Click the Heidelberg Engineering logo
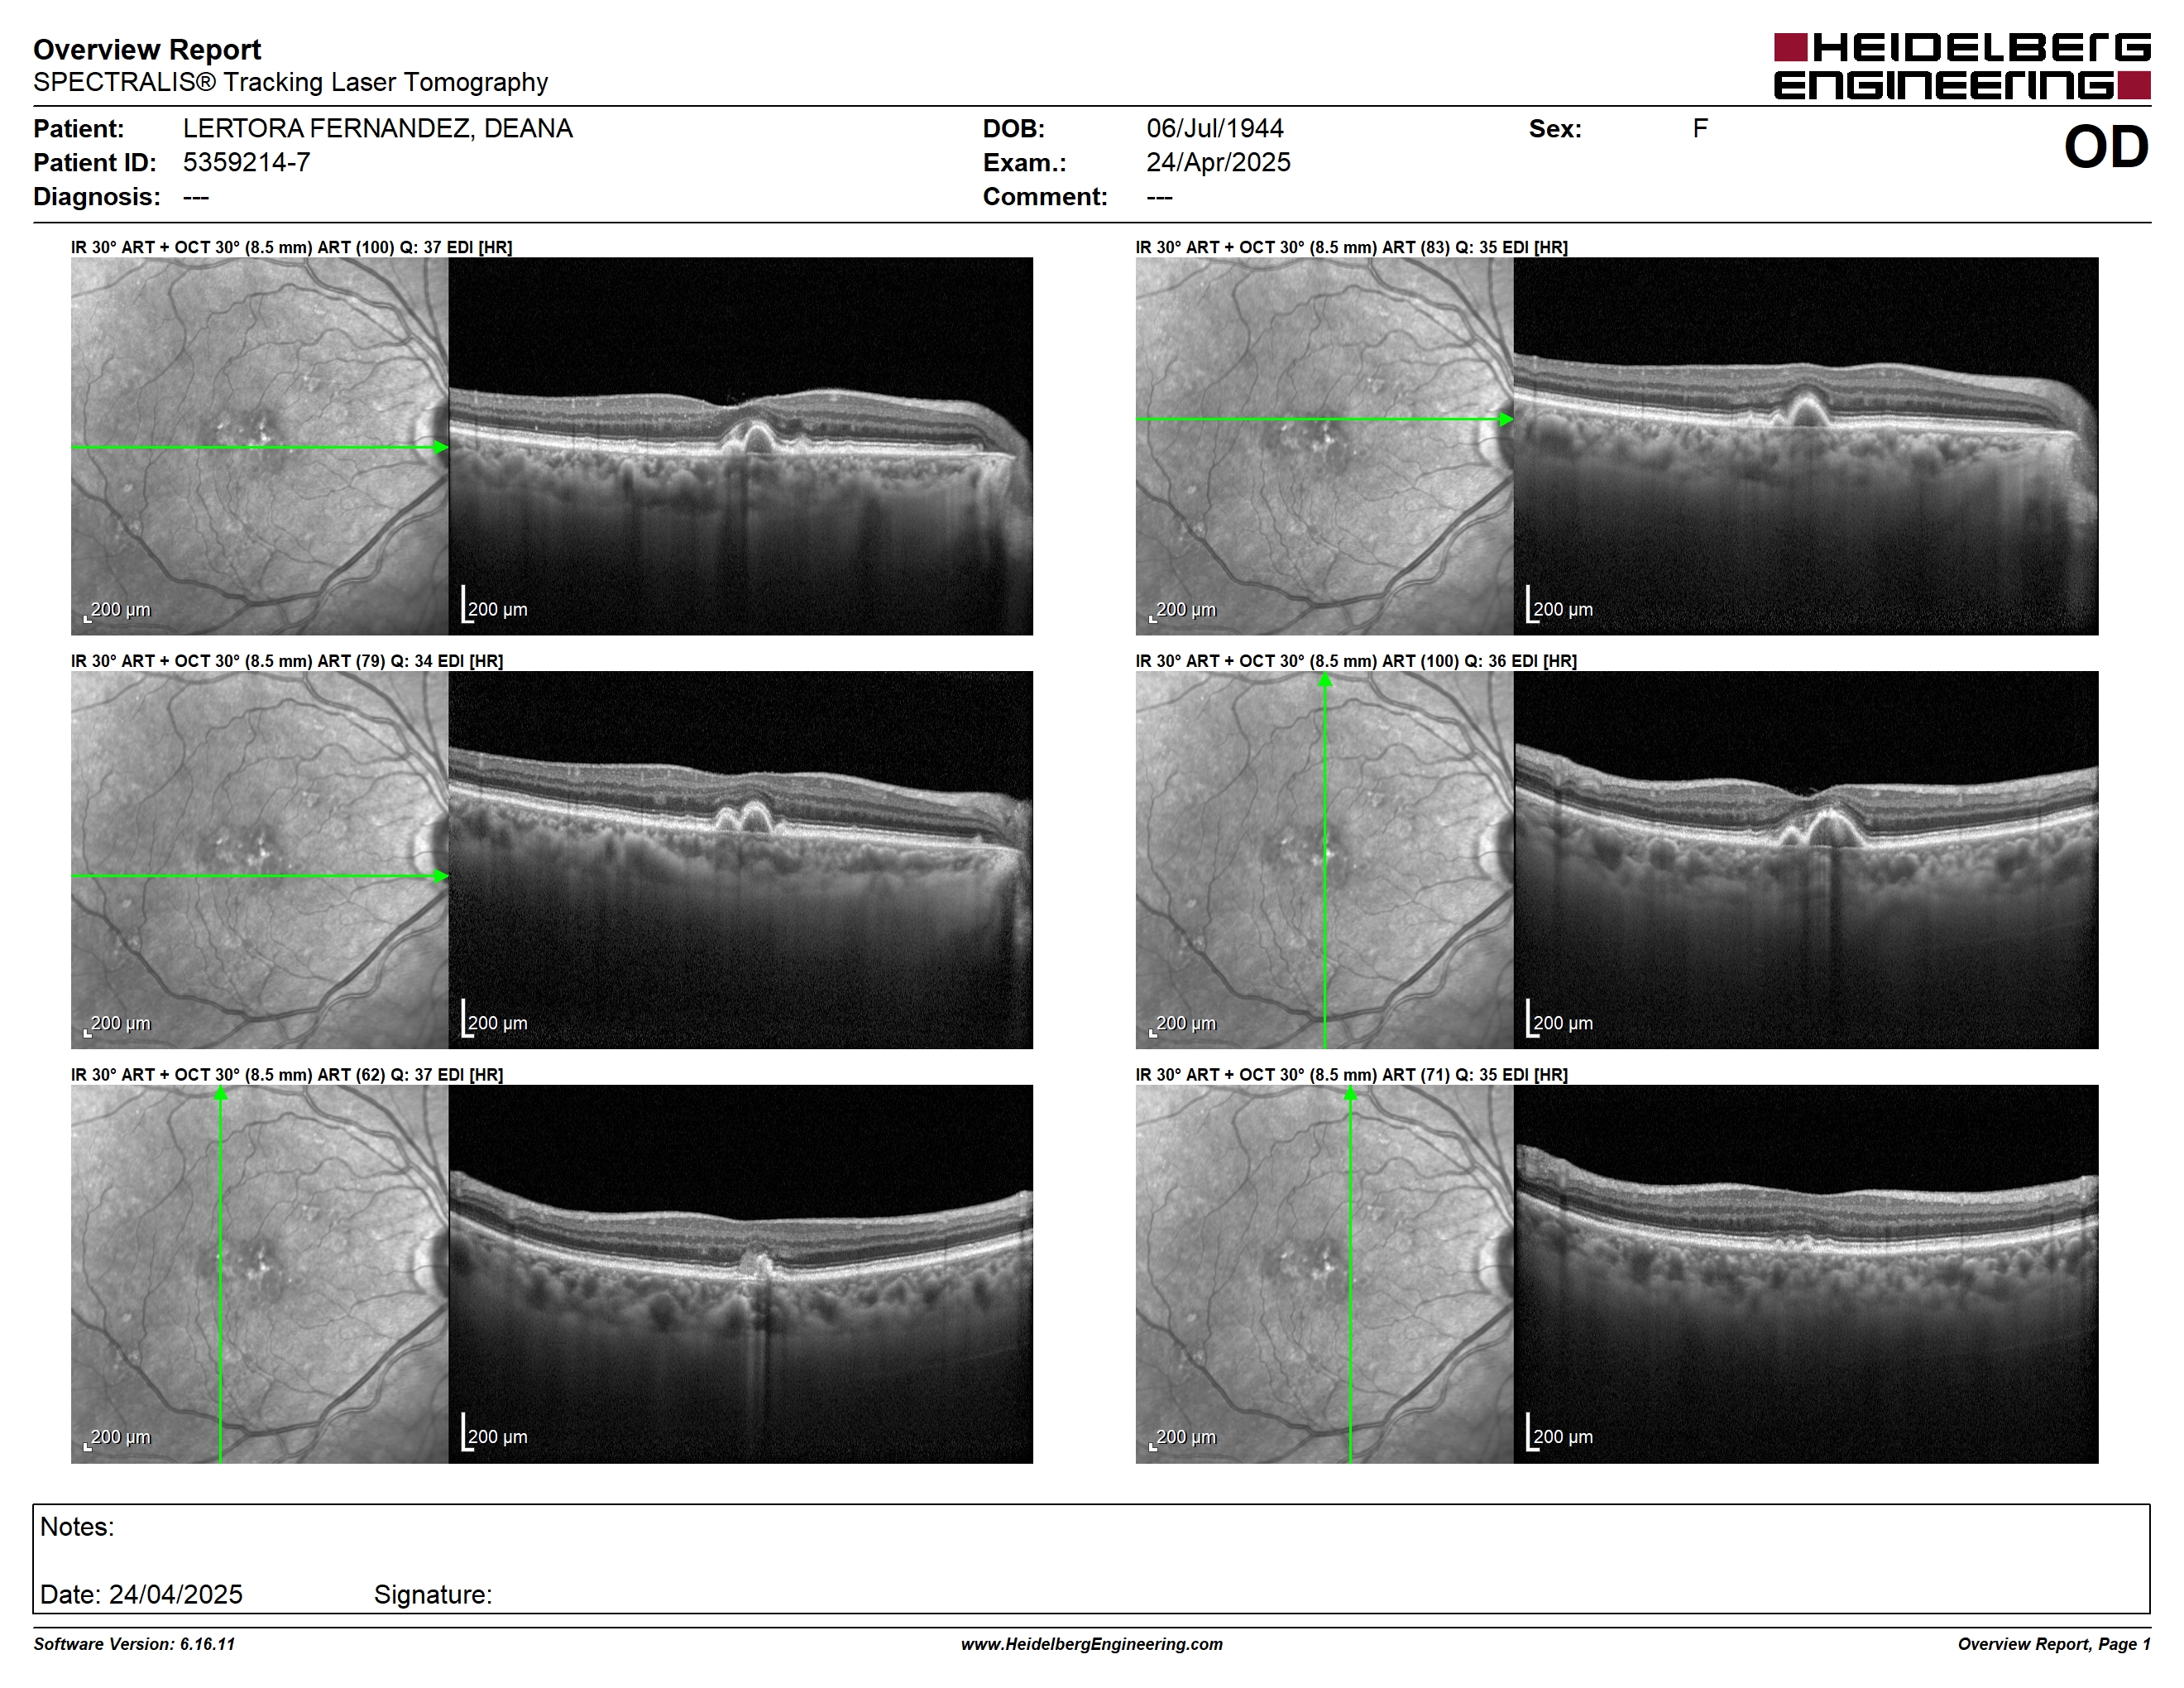2184x1688 pixels. [1962, 66]
